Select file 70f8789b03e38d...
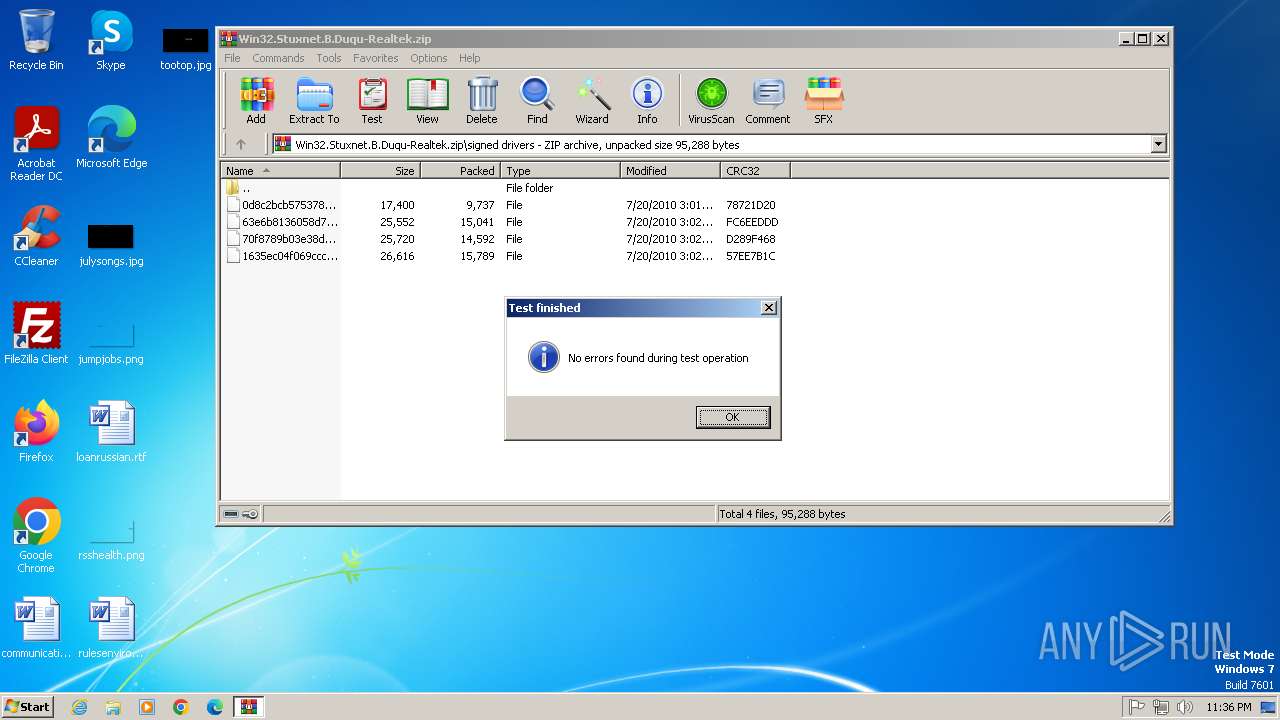The width and height of the screenshot is (1280, 720). (x=505, y=239)
